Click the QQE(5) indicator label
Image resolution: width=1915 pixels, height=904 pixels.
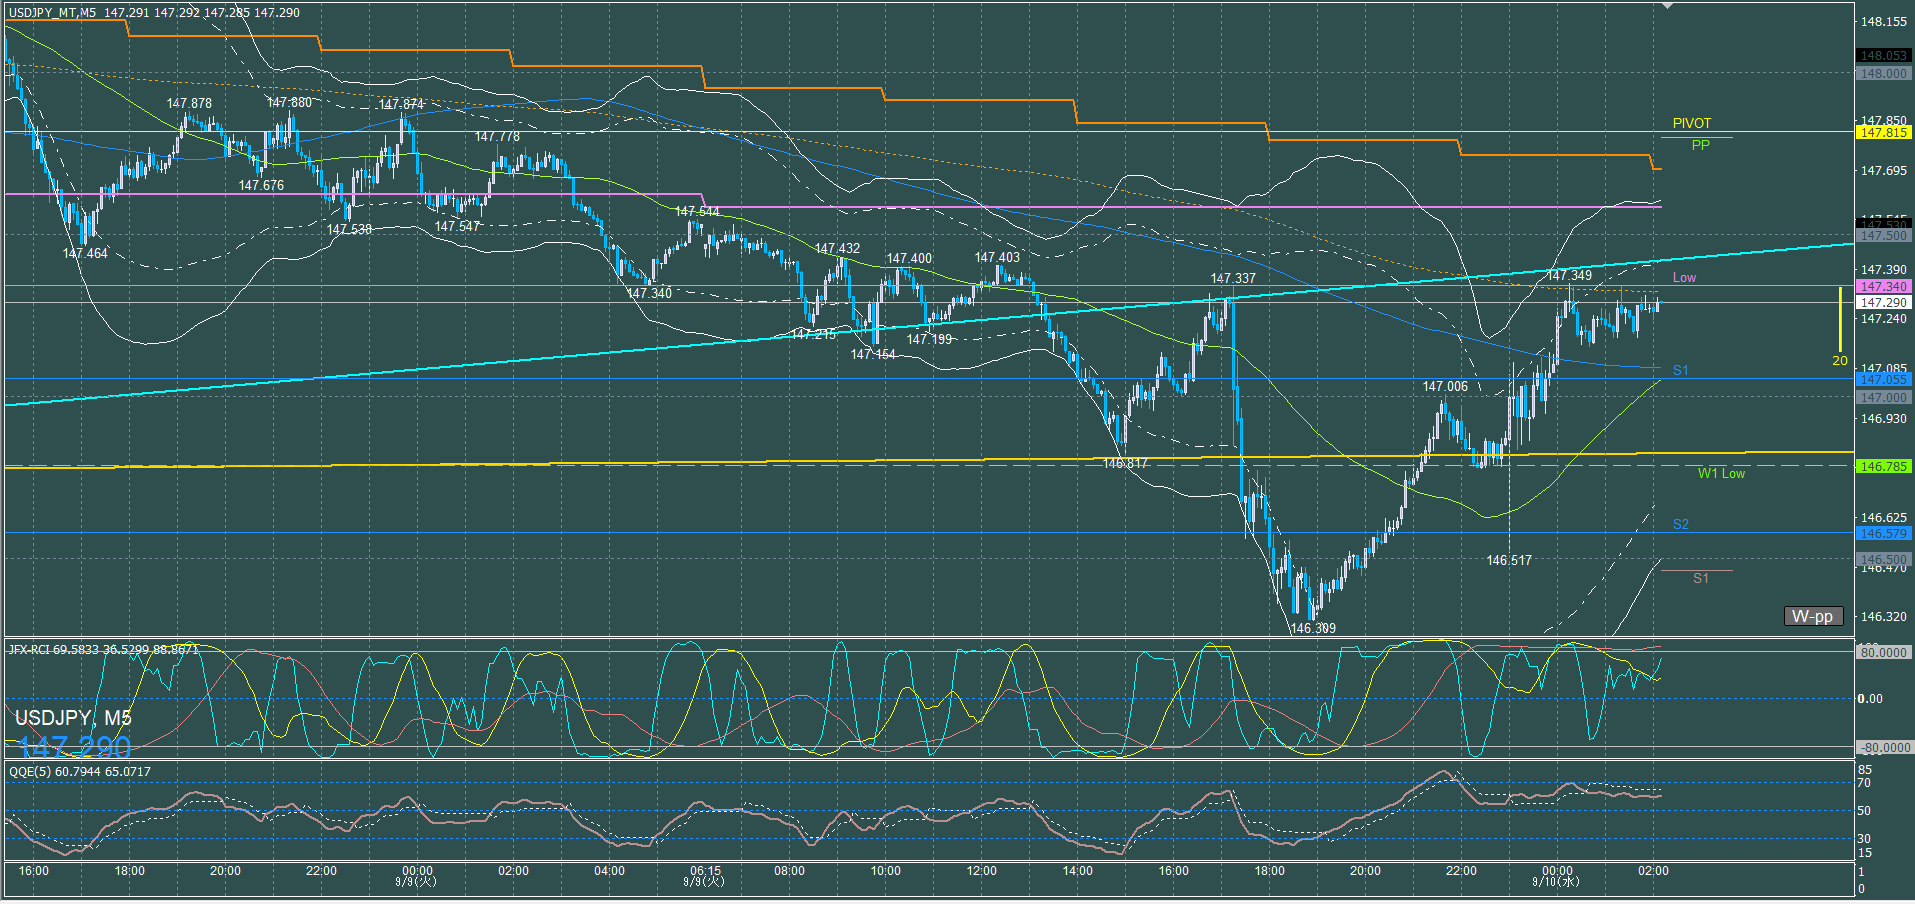pos(80,771)
